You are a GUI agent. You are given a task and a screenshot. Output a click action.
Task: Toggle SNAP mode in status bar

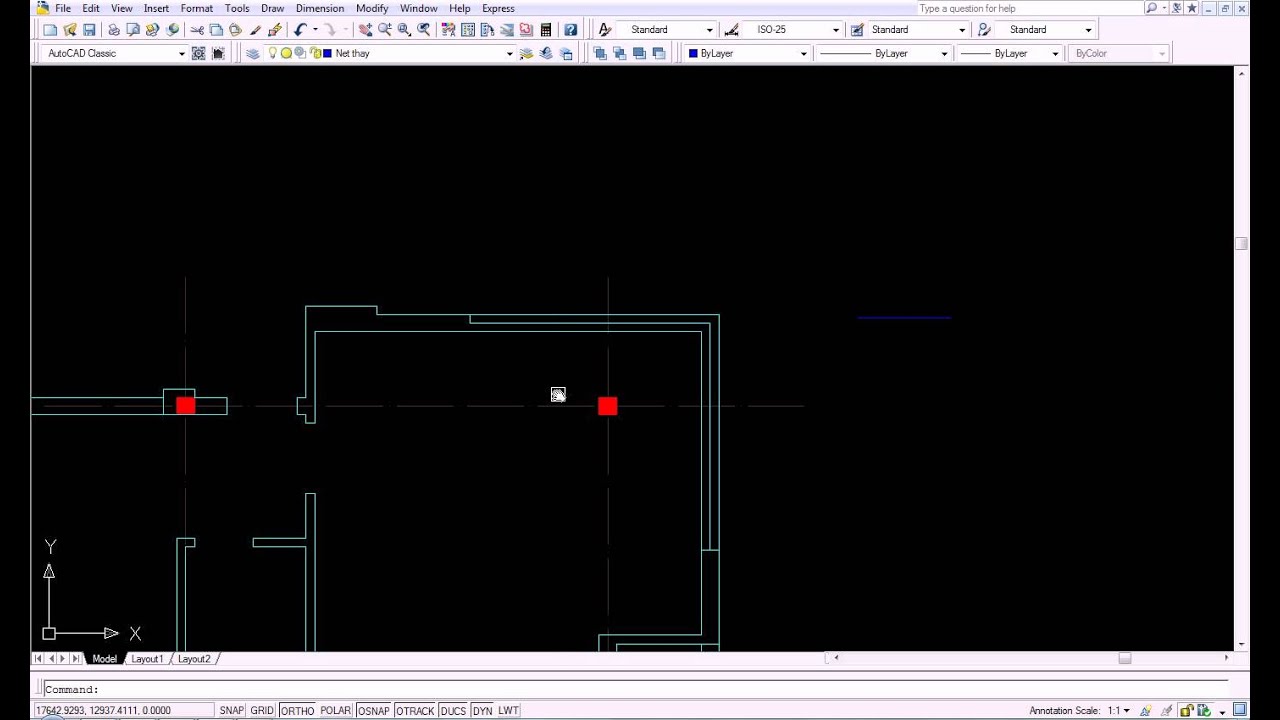point(231,711)
